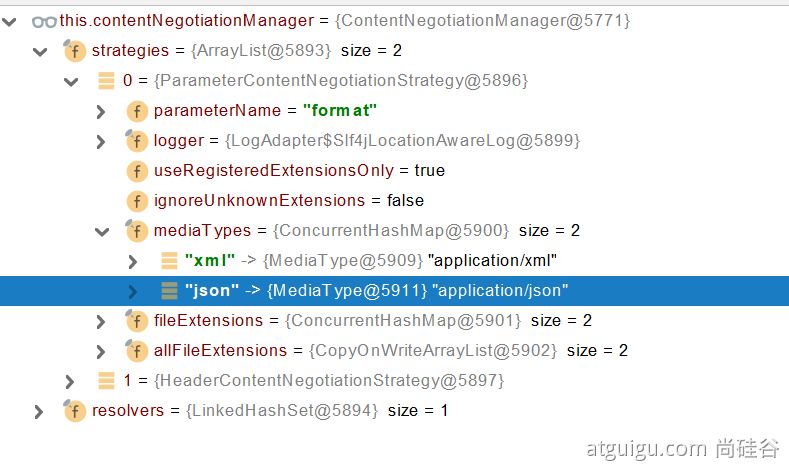
Task: Select the "xml" application/xml entry row
Action: (x=370, y=260)
